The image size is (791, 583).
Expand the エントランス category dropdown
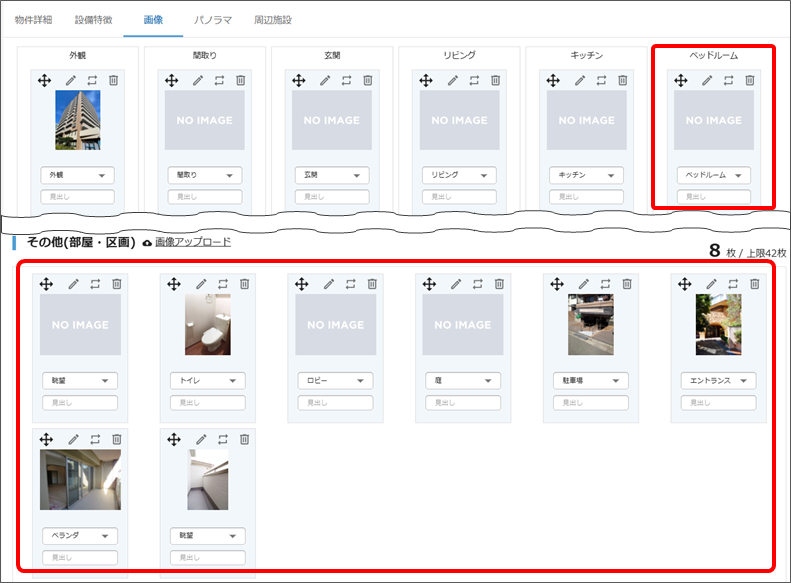pyautogui.click(x=718, y=381)
